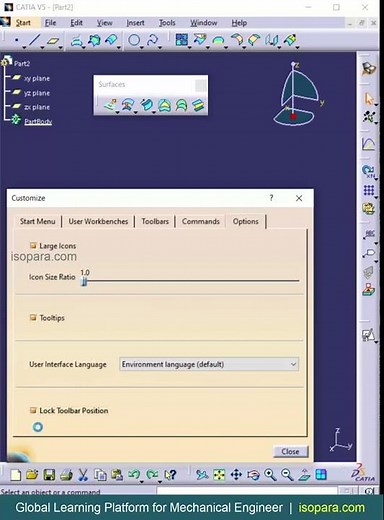The image size is (384, 520).
Task: Click the question mark help button in Customize
Action: pyautogui.click(x=271, y=198)
